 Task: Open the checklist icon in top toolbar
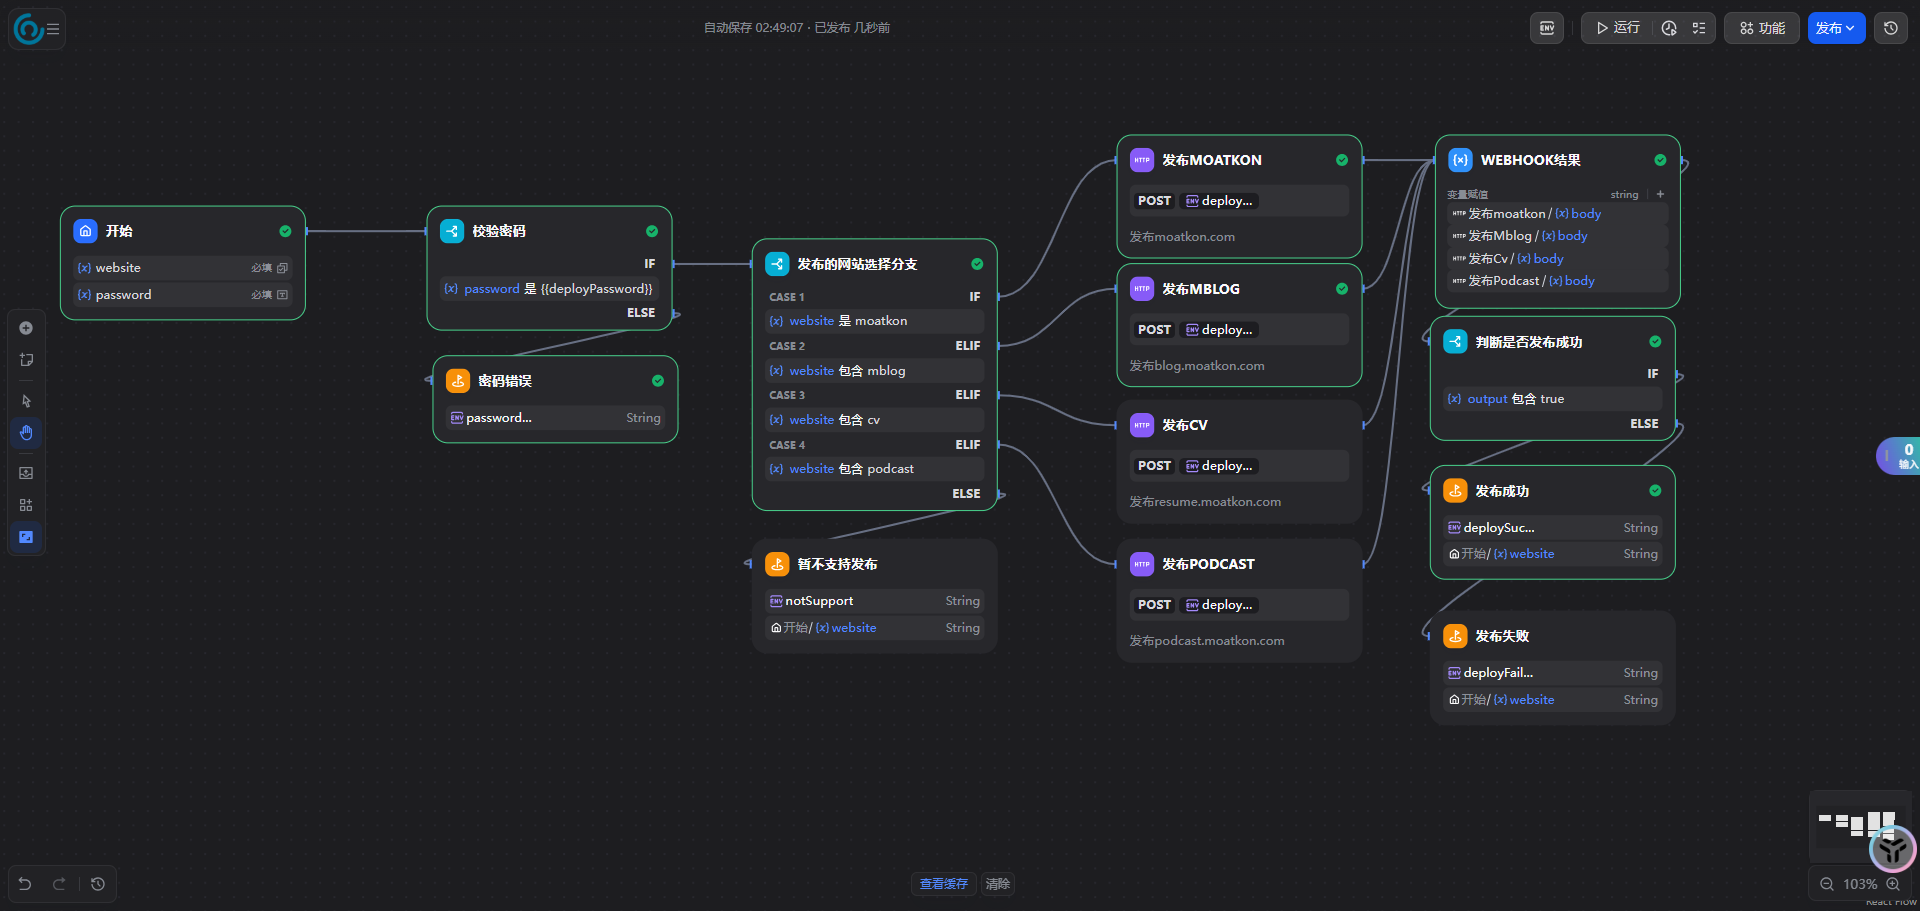point(1699,28)
